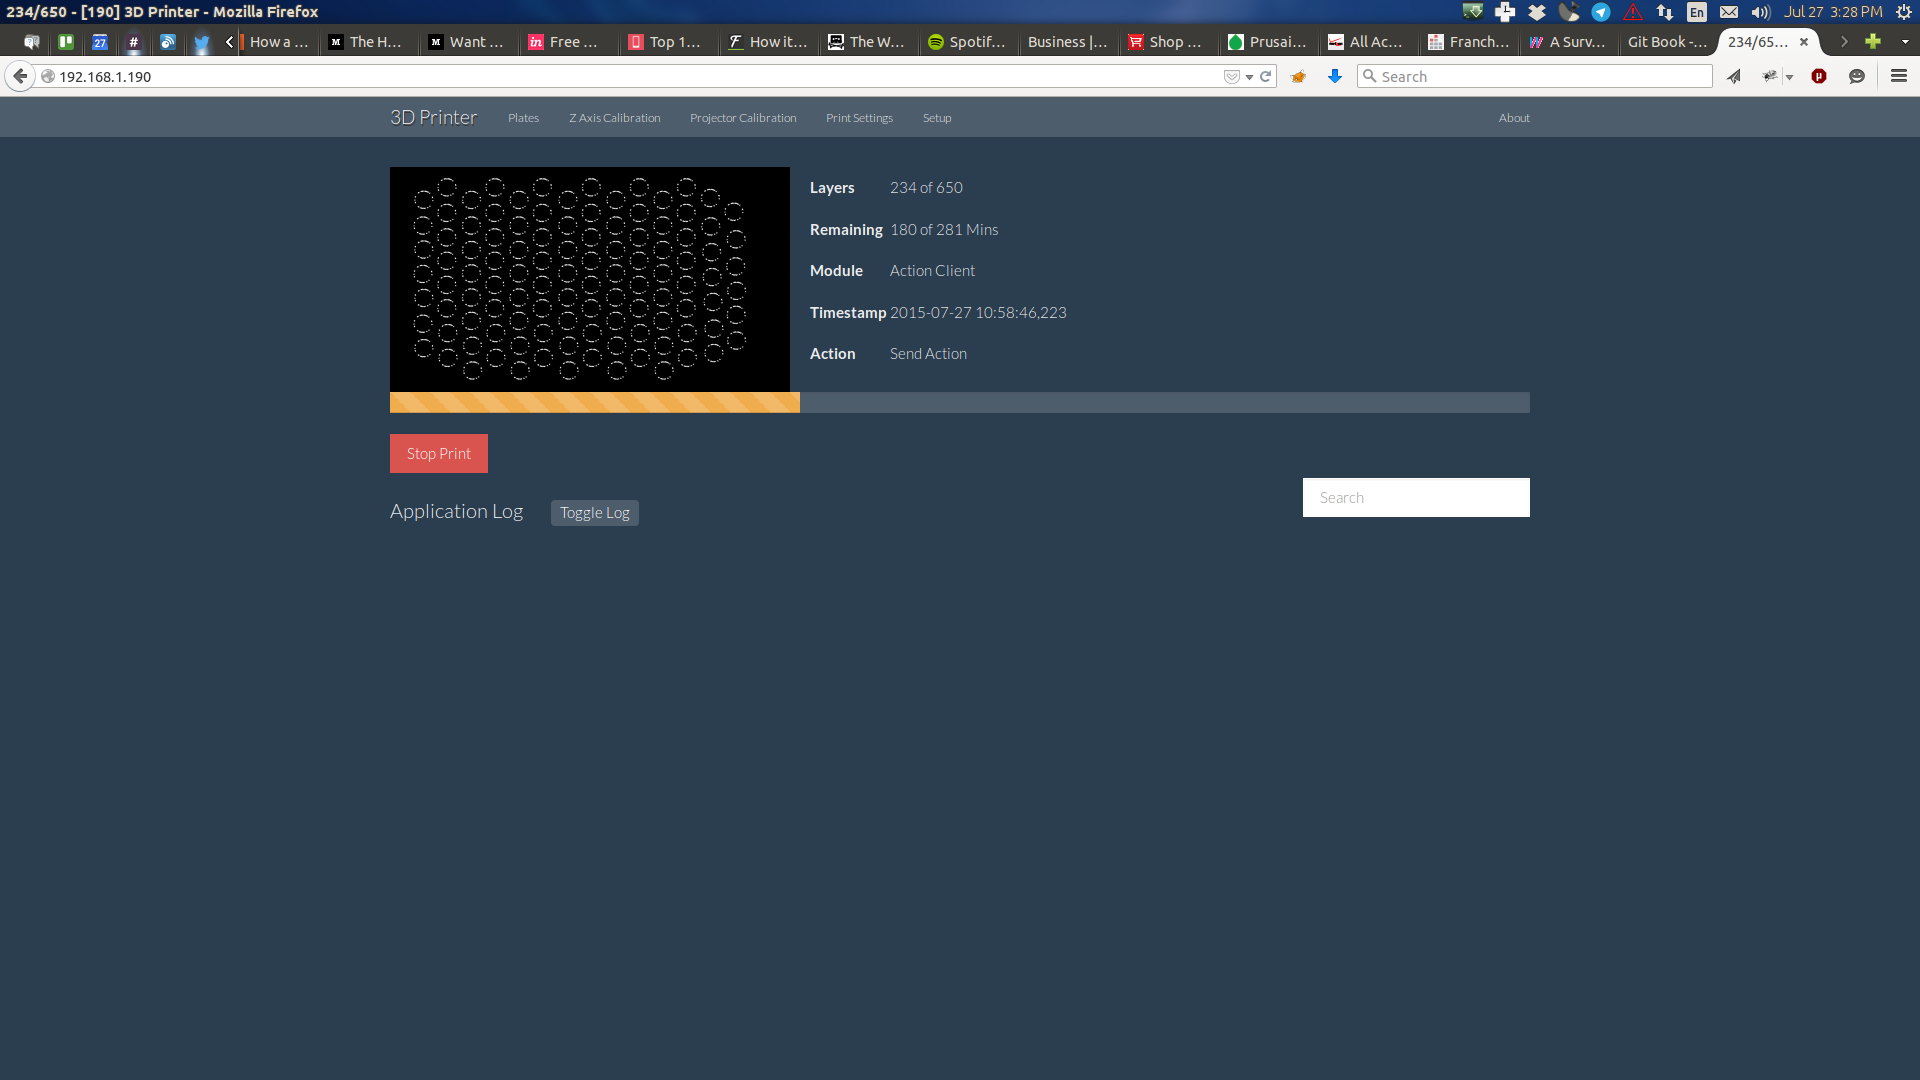This screenshot has width=1920, height=1080.
Task: Open the URL bar history dropdown arrow
Action: click(x=1249, y=77)
